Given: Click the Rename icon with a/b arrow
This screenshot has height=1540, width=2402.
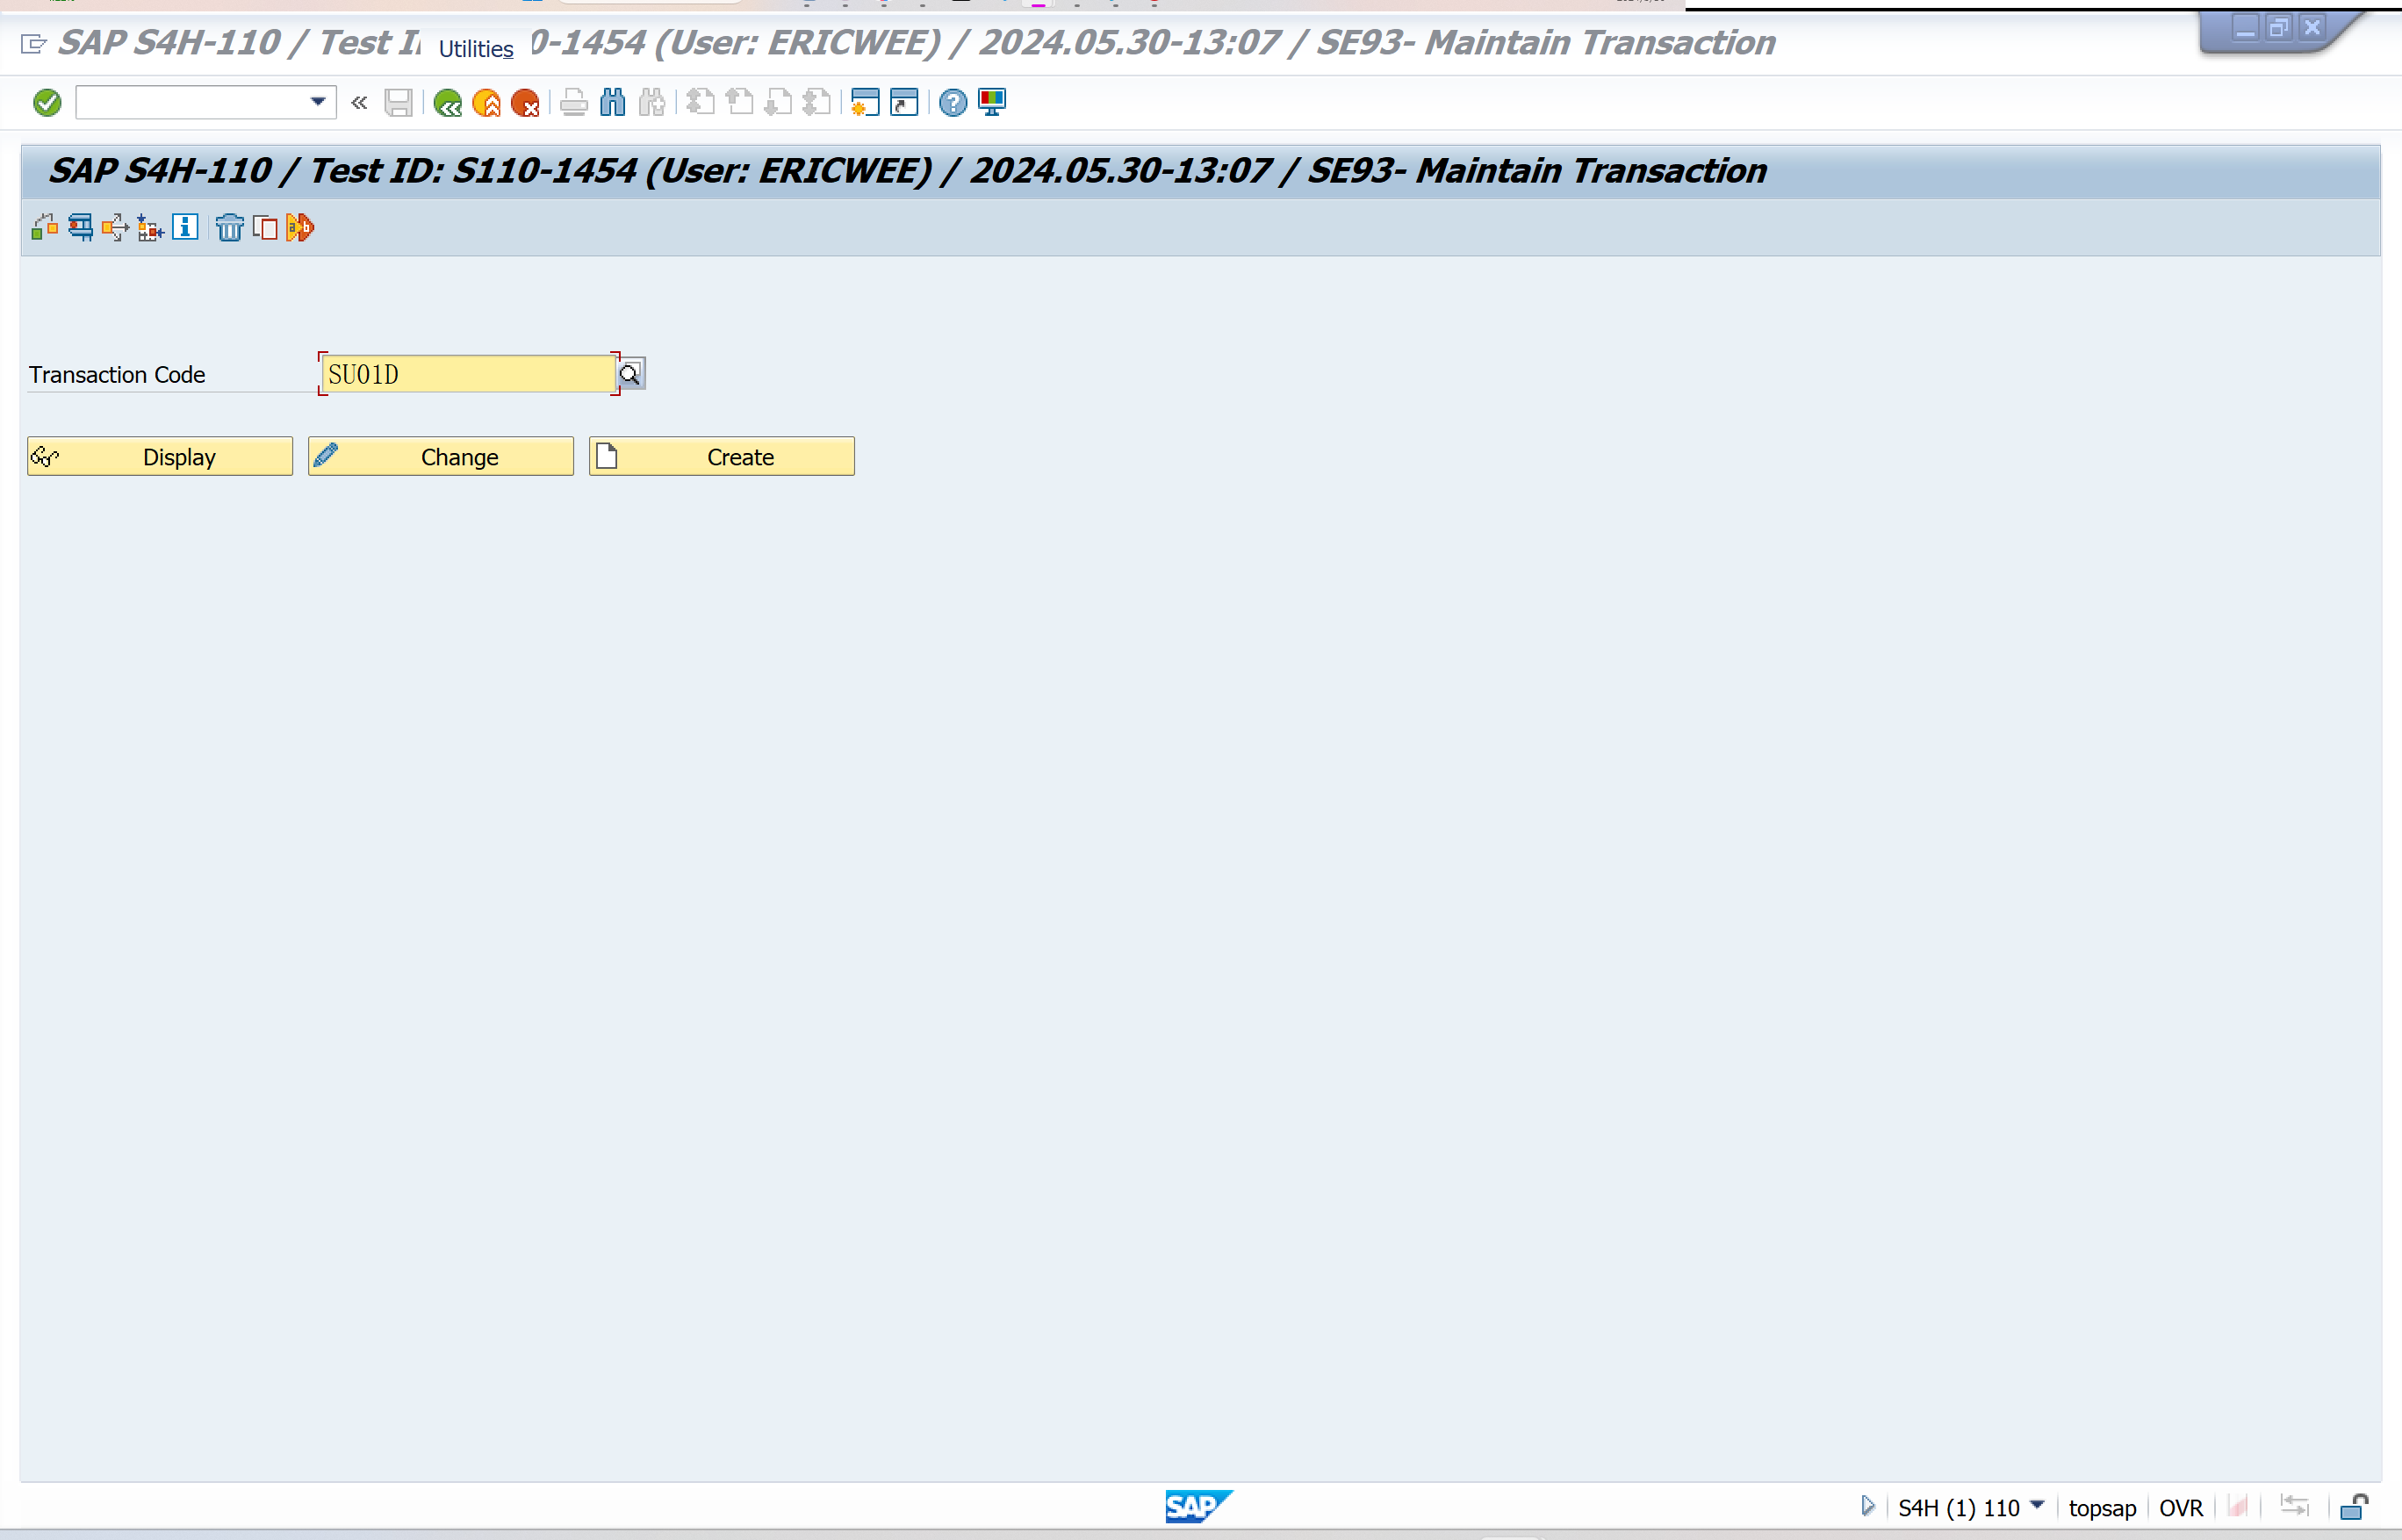Looking at the screenshot, I should (x=300, y=228).
